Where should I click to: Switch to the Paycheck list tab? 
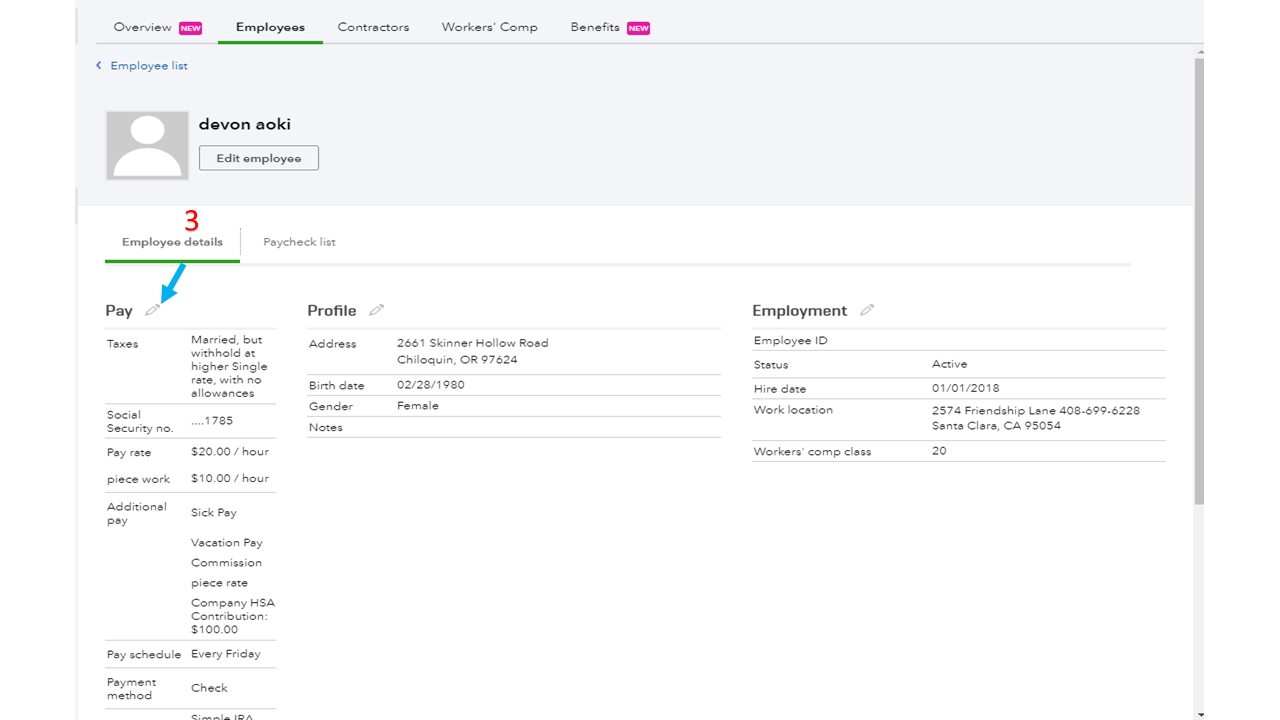pos(299,241)
